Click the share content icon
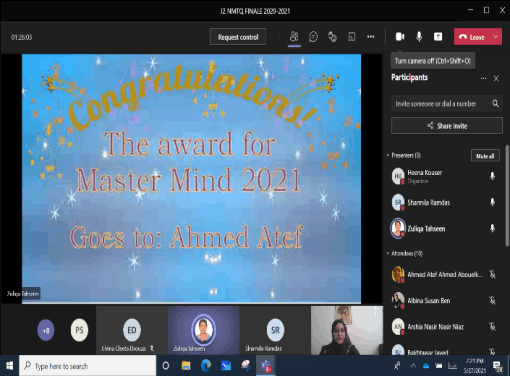The width and height of the screenshot is (510, 376). 438,37
